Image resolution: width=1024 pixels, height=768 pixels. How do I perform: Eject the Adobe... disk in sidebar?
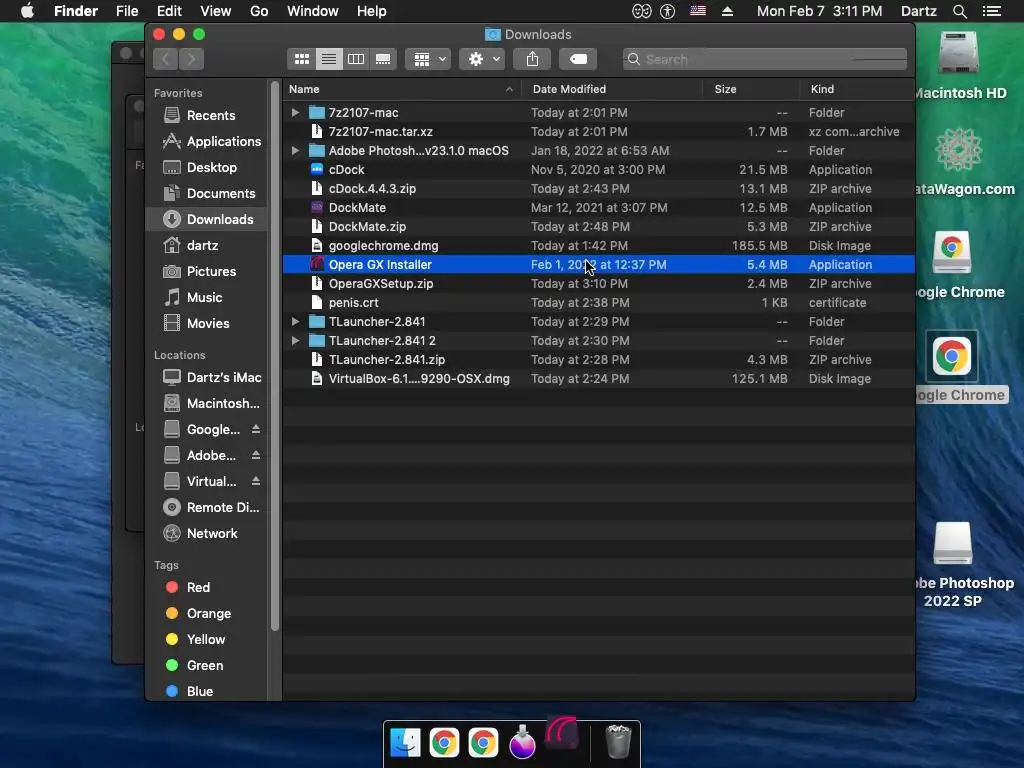[x=256, y=455]
